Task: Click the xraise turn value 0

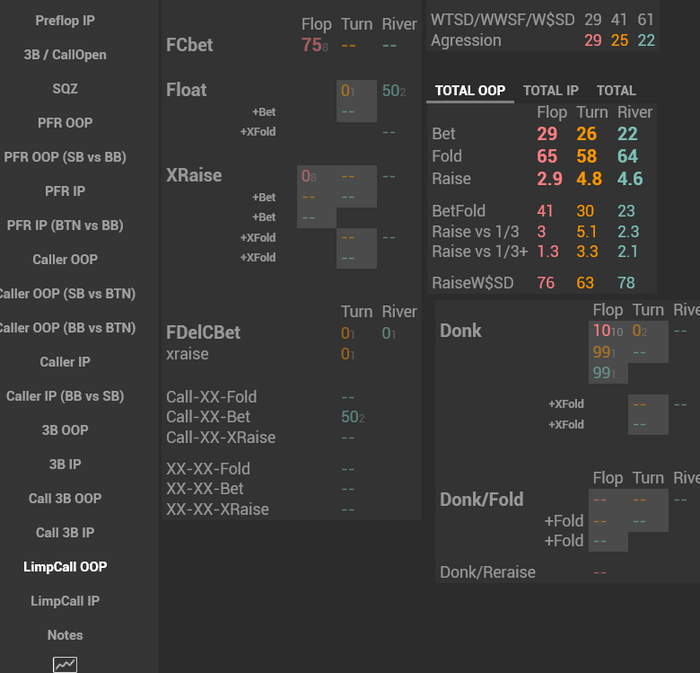Action: coord(345,354)
